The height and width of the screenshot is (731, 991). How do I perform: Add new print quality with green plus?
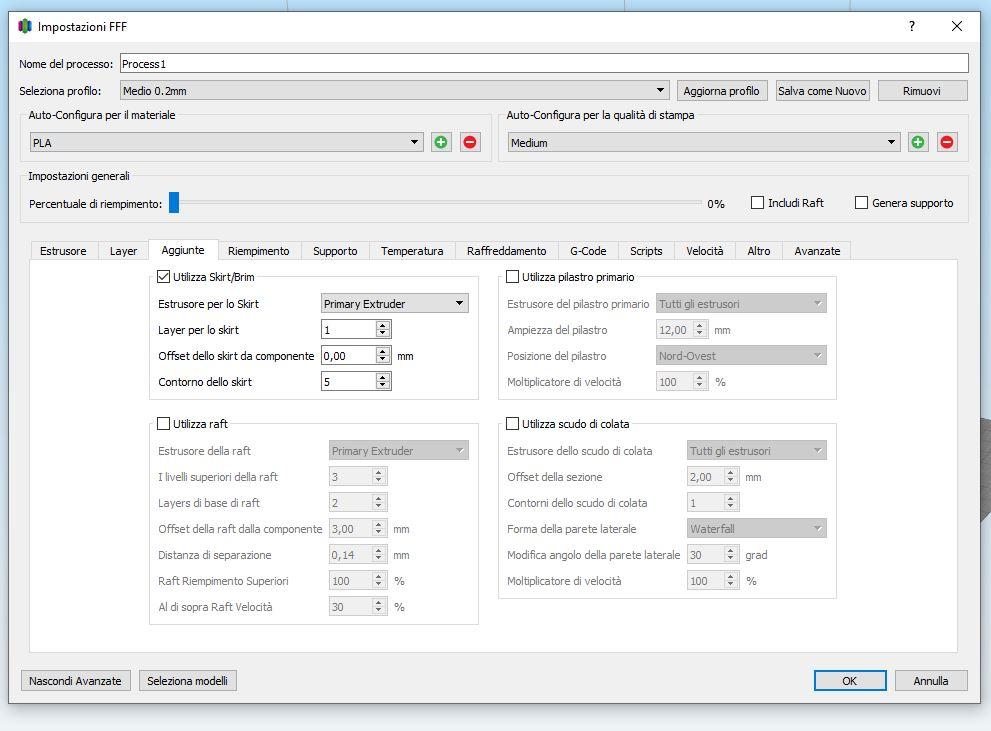pos(918,142)
